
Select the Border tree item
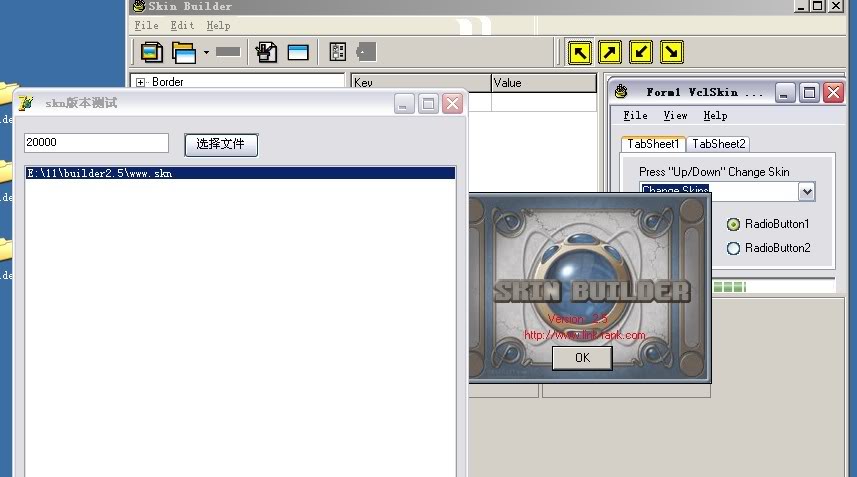tap(167, 82)
